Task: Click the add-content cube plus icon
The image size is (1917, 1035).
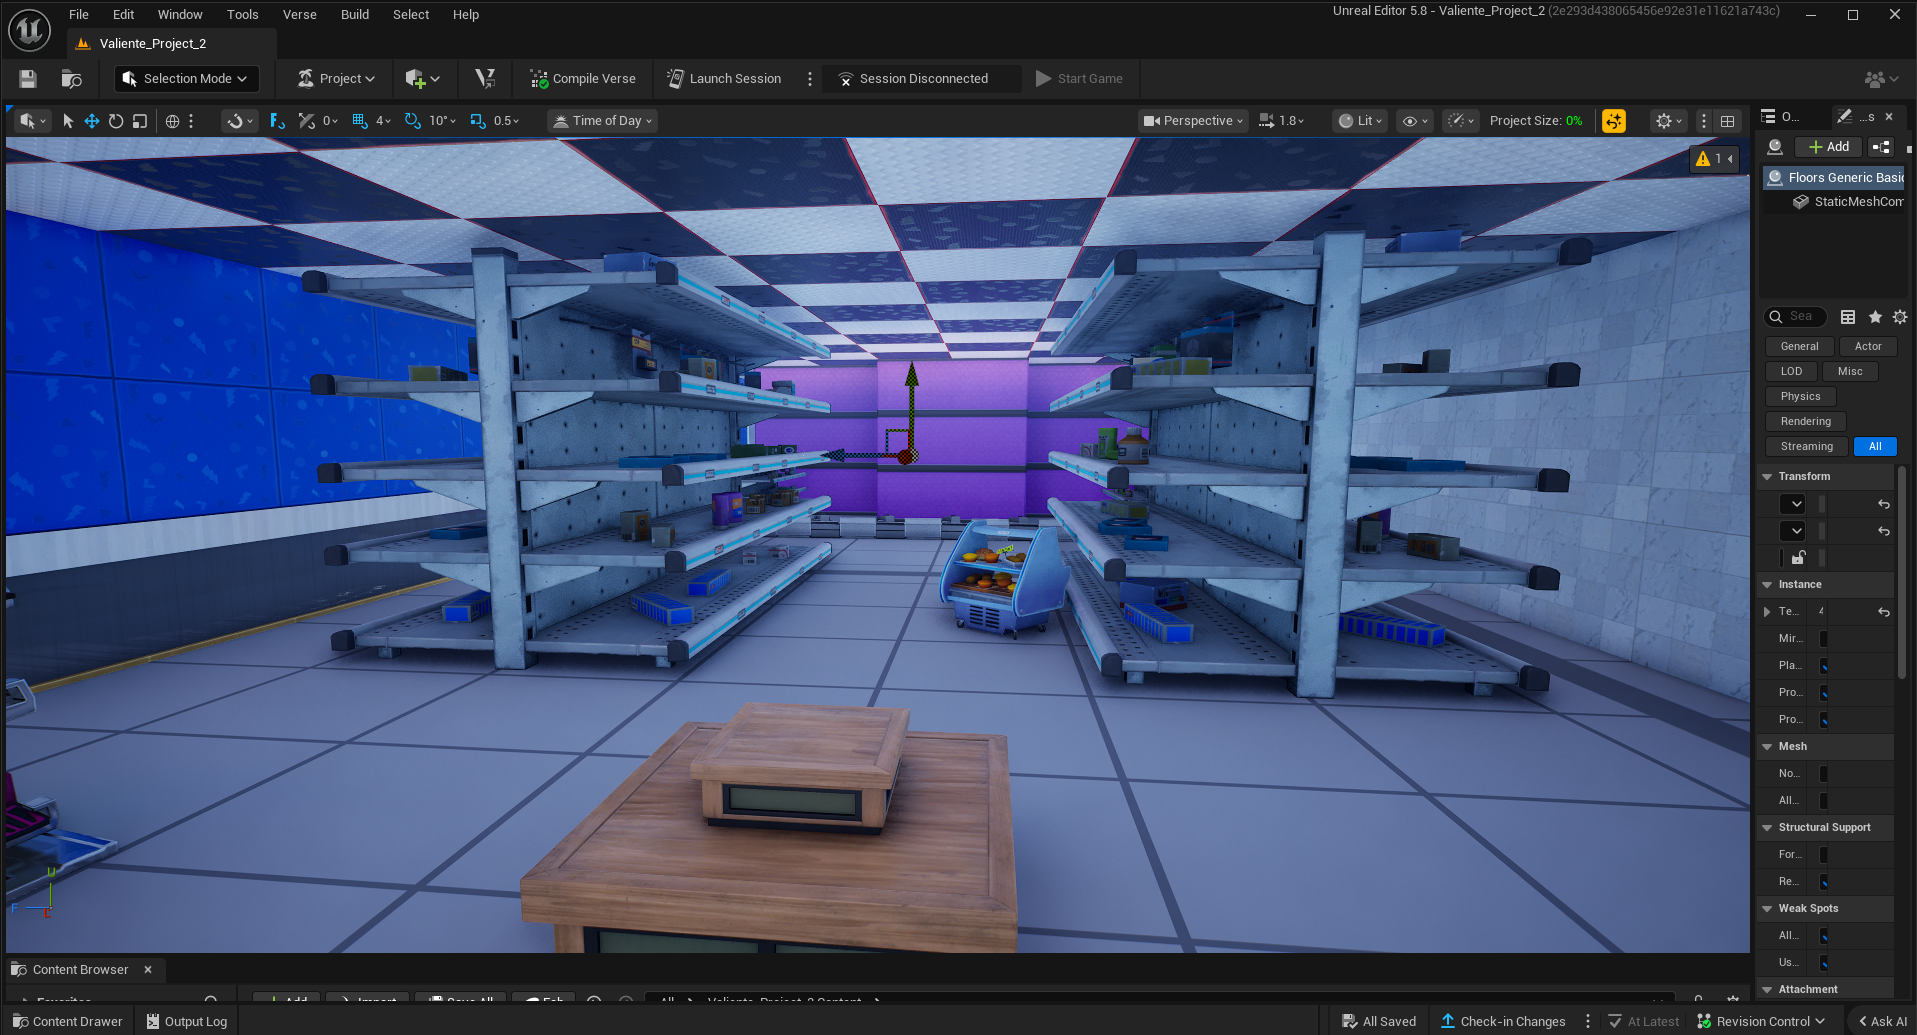Action: tap(423, 79)
